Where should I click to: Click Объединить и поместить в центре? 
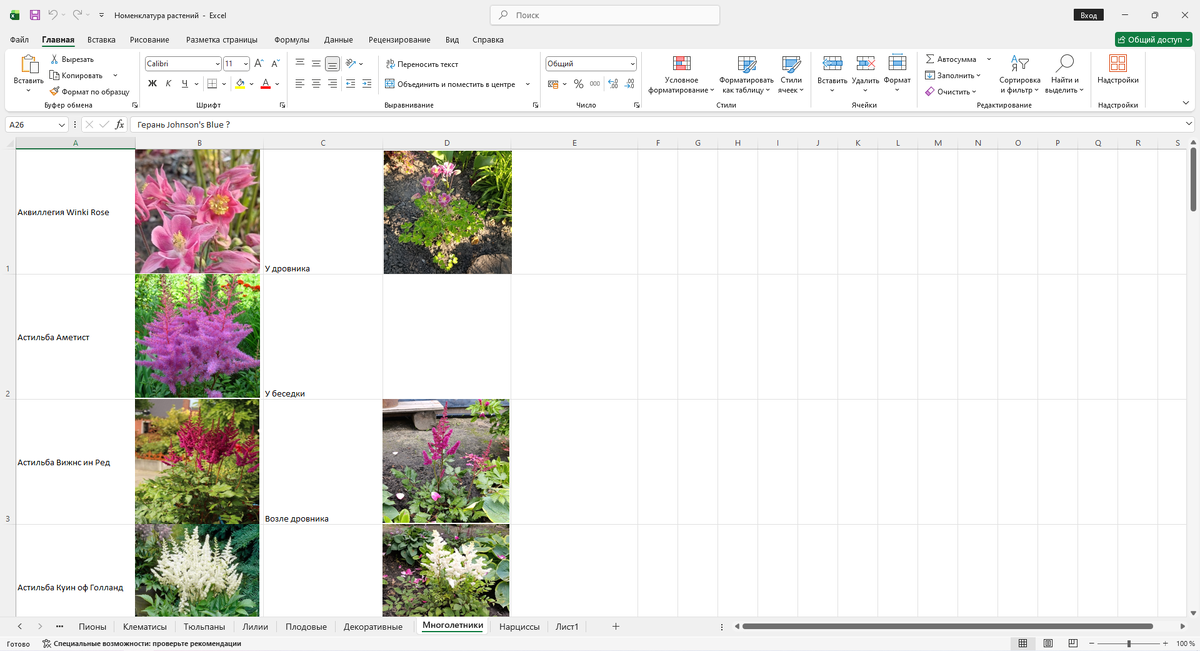point(450,84)
